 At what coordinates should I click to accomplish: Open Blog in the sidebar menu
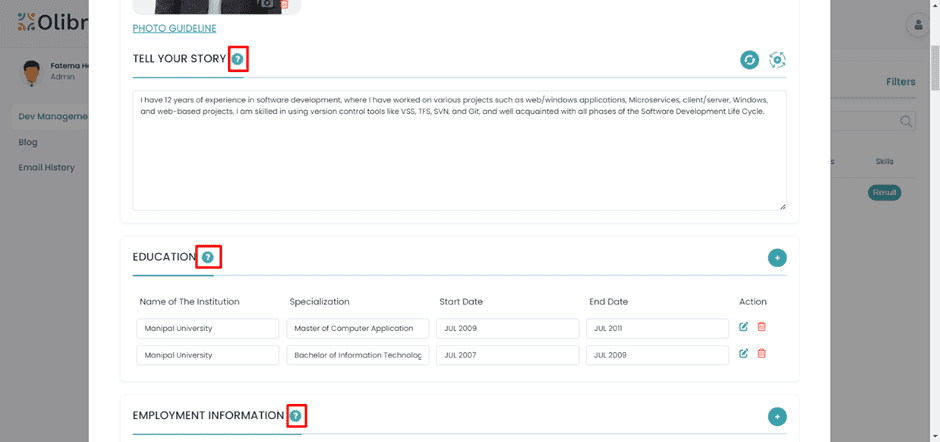pyautogui.click(x=28, y=142)
